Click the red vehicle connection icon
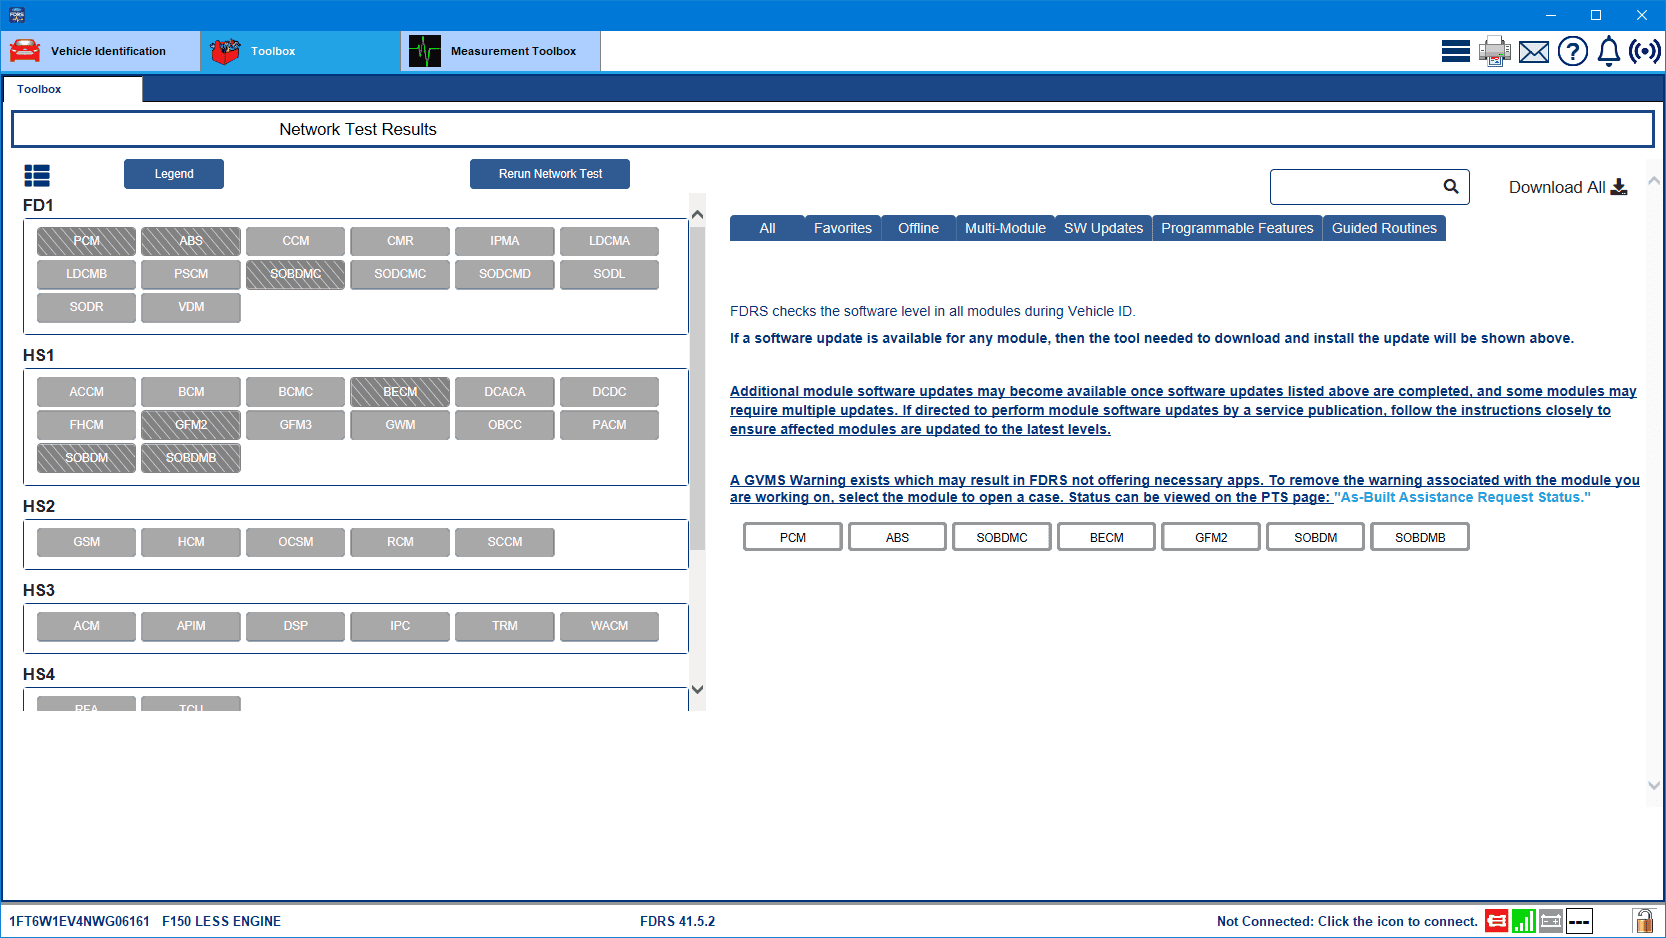 pyautogui.click(x=1496, y=921)
